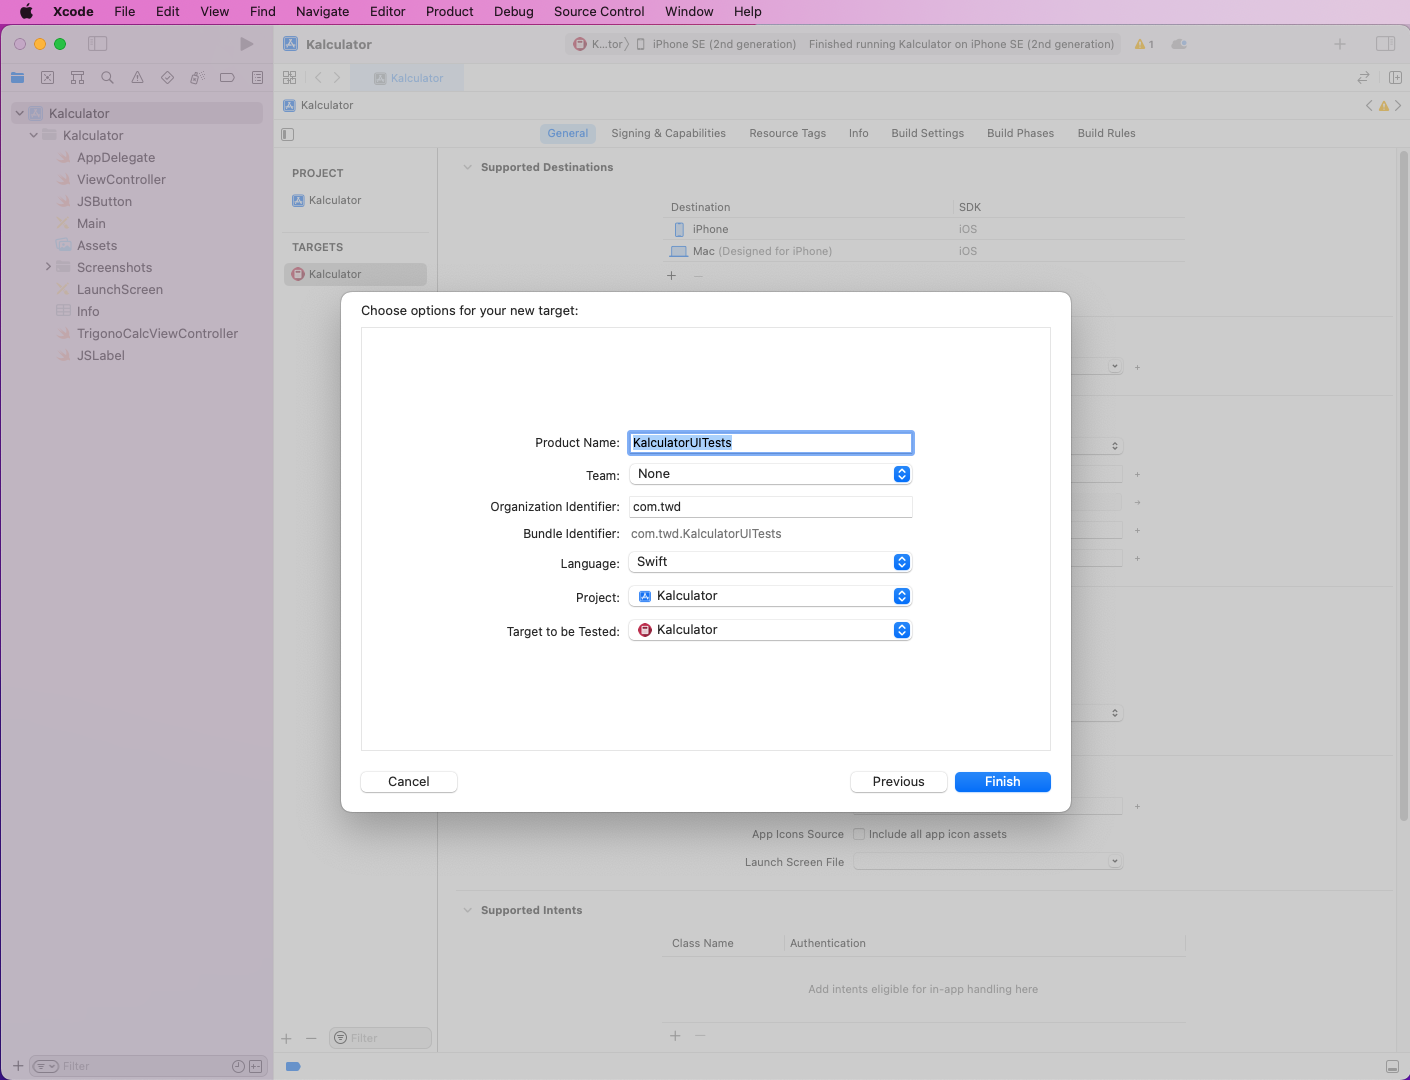The height and width of the screenshot is (1080, 1410).
Task: Open the Launch Screen File dropdown
Action: 988,861
